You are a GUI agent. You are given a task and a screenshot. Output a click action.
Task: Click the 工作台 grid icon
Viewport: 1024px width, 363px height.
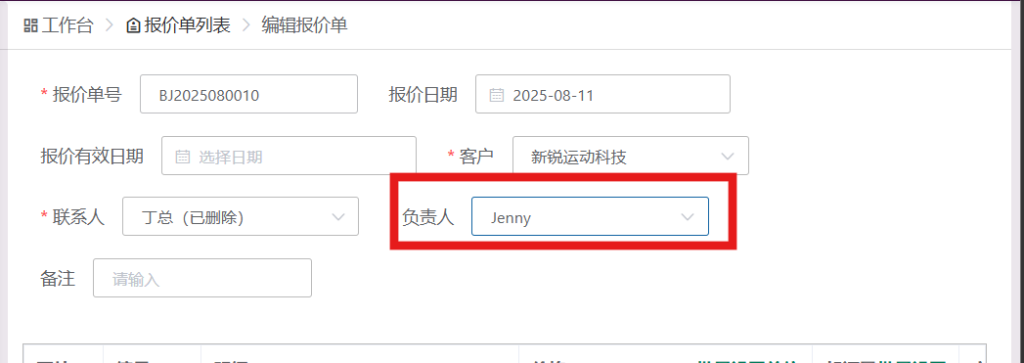tap(30, 26)
